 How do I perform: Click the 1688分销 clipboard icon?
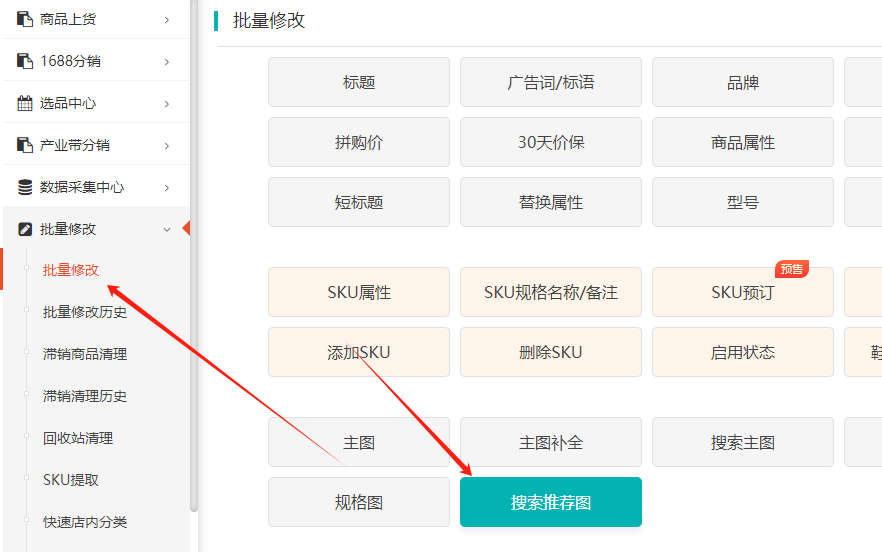25,61
